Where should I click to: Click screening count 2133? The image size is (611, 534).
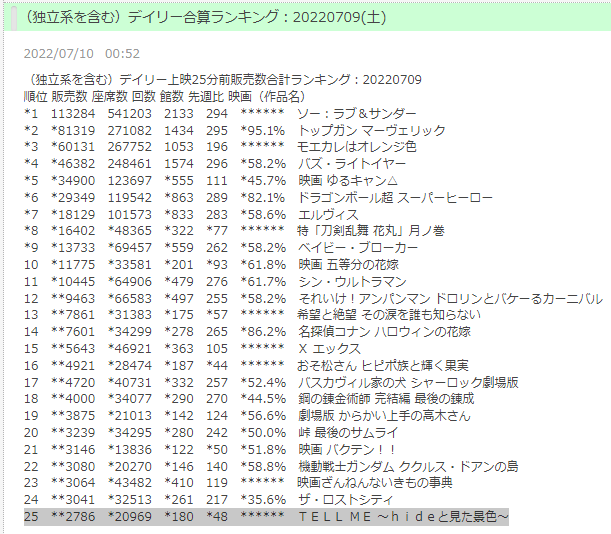178,113
